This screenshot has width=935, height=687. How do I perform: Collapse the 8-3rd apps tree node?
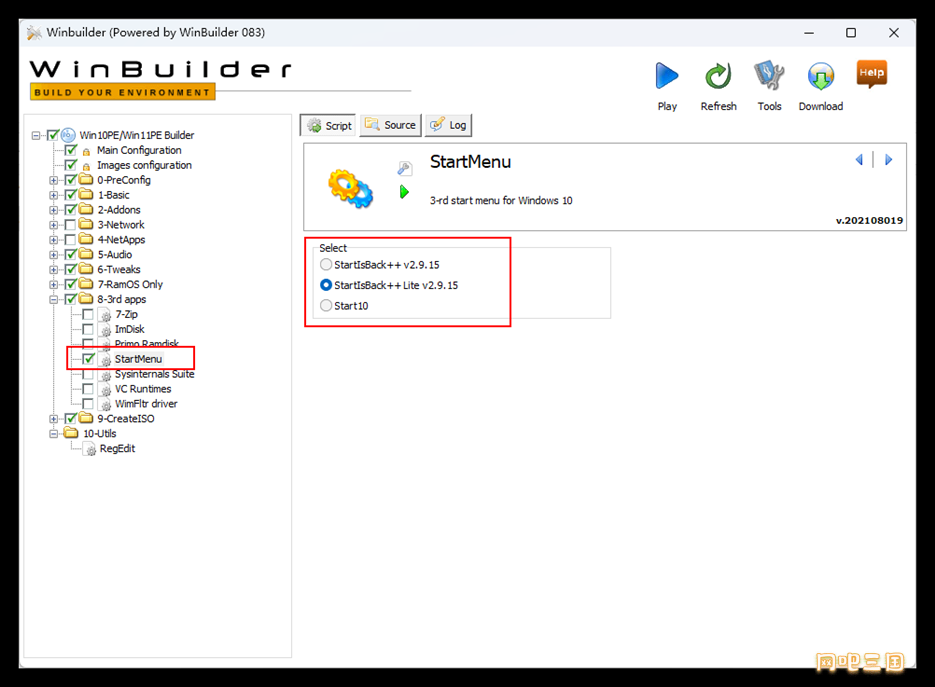[54, 299]
